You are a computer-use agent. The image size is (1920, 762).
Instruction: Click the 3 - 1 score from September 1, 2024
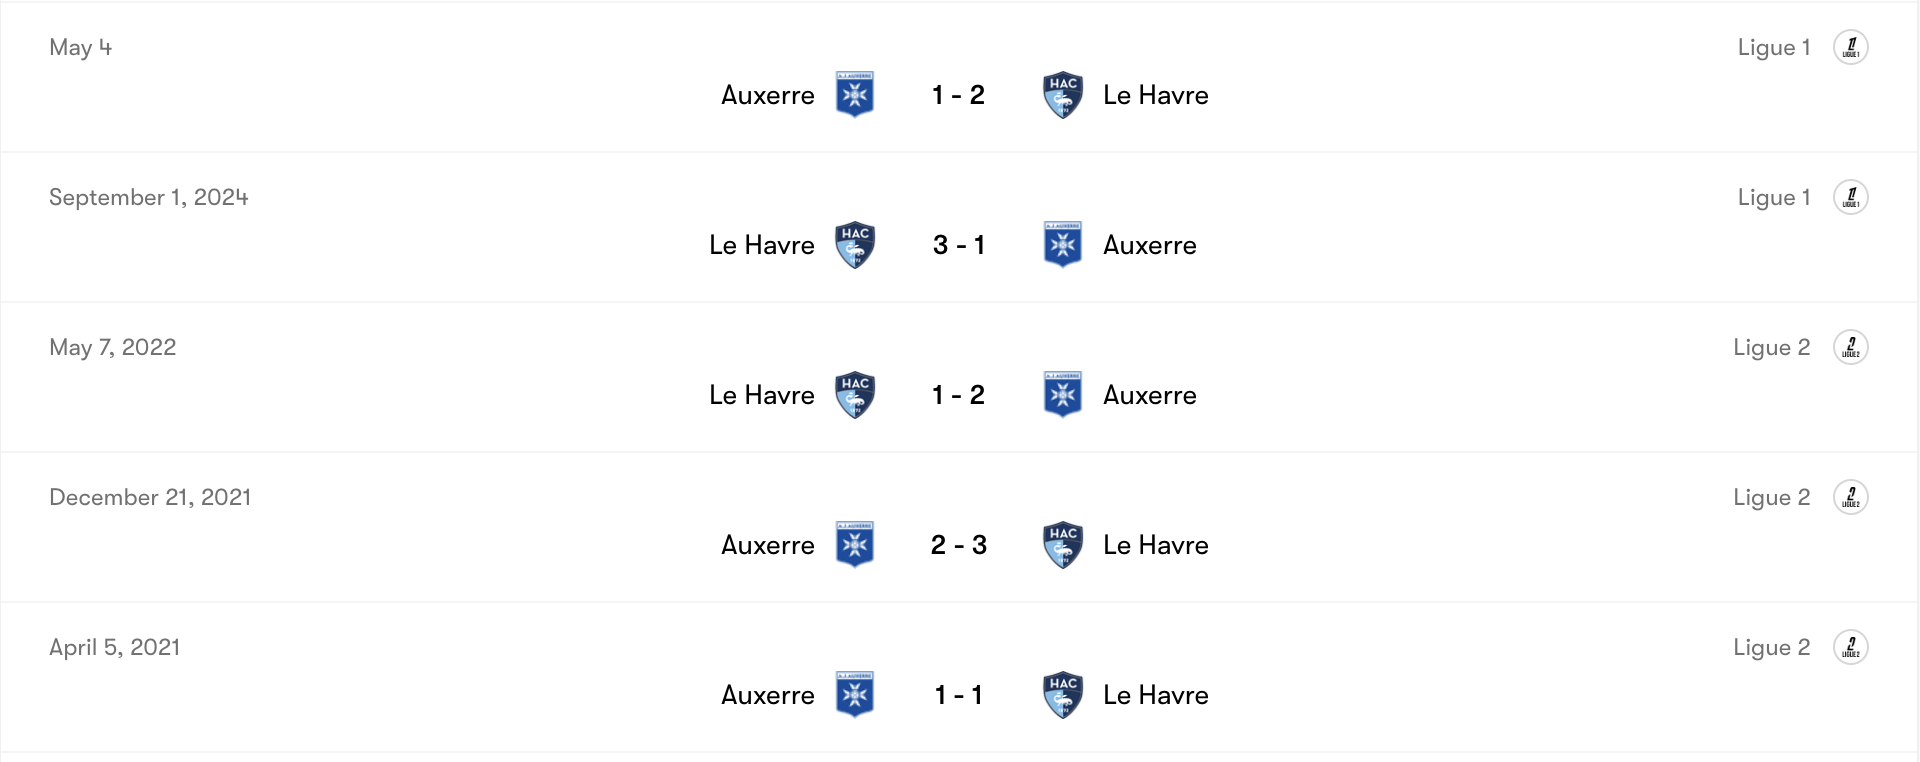tap(958, 244)
